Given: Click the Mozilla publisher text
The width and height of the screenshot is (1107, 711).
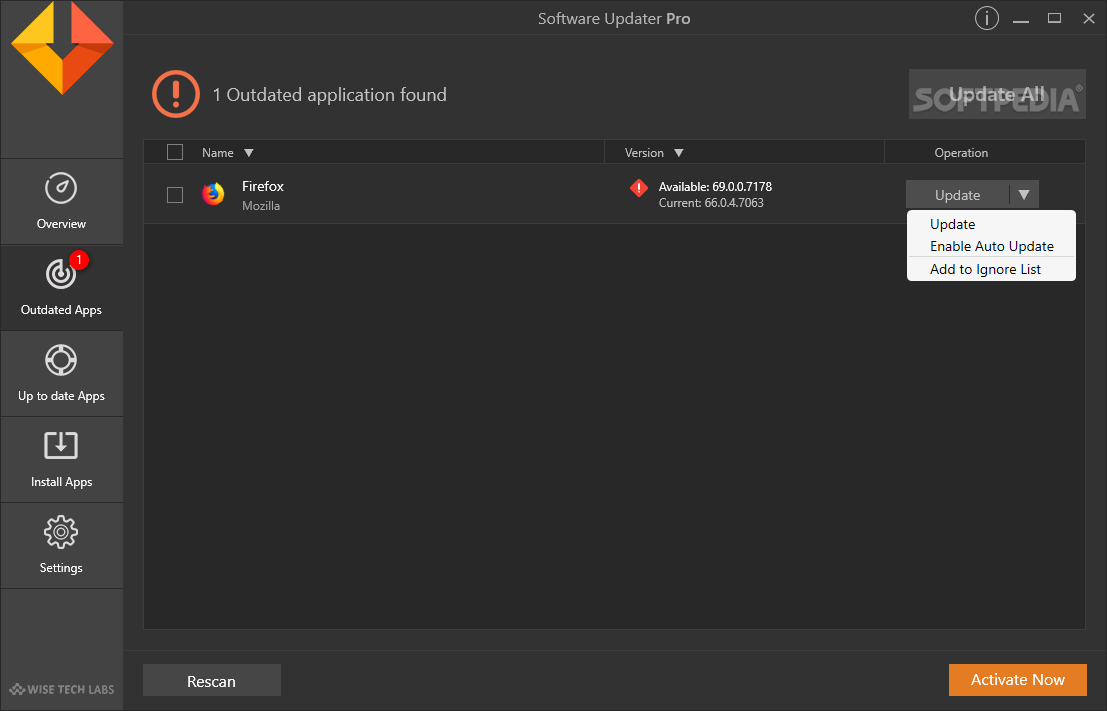Looking at the screenshot, I should pyautogui.click(x=261, y=206).
